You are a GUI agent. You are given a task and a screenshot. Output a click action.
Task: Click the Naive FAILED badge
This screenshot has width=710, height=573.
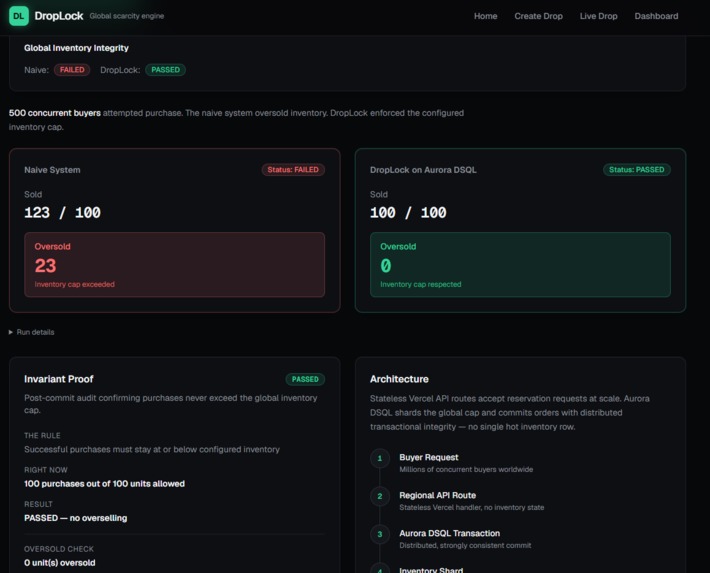72,70
